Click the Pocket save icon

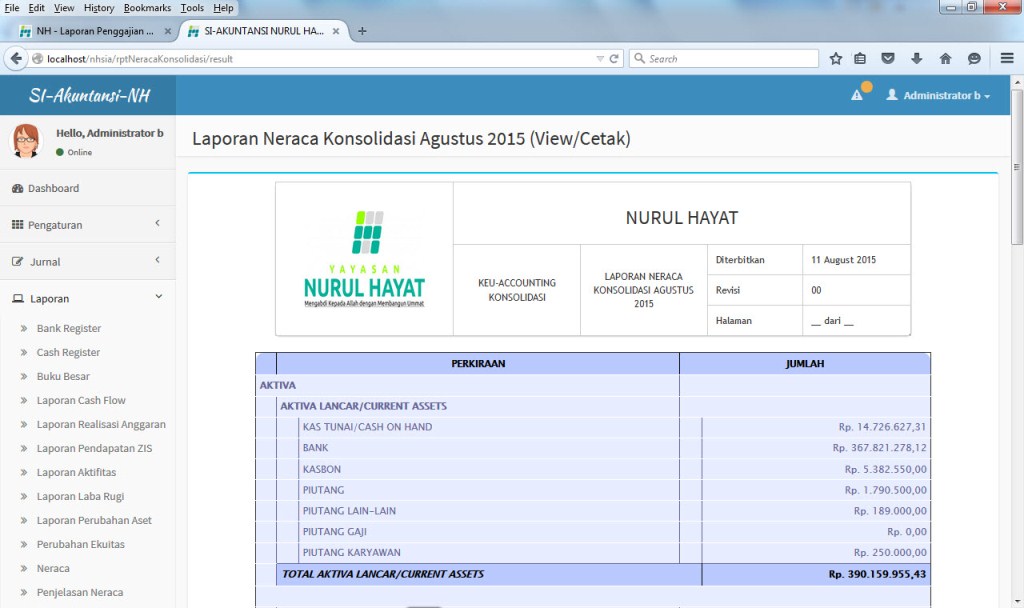click(888, 59)
